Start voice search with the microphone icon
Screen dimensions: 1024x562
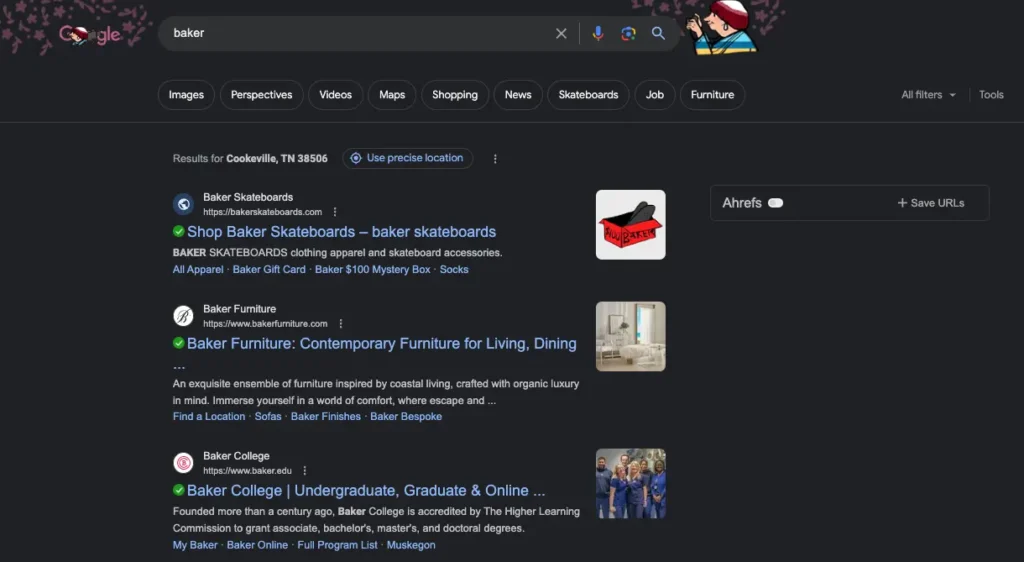click(598, 33)
